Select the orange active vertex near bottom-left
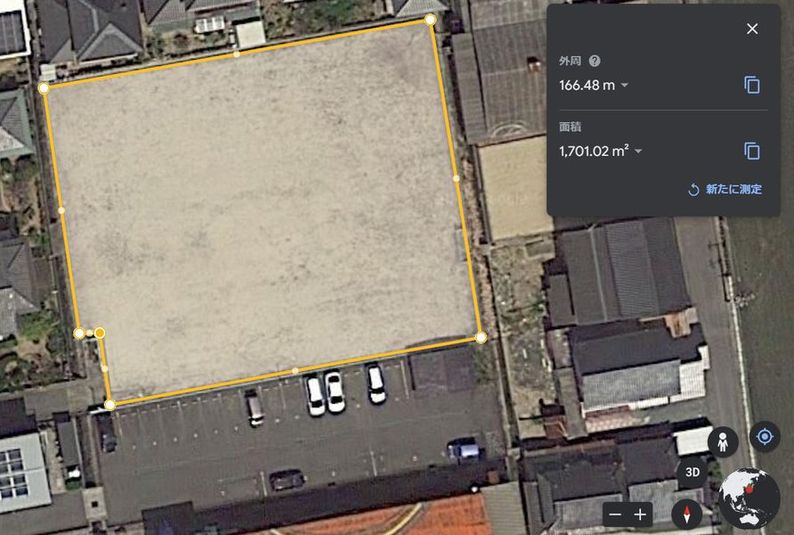Screen dimensions: 794x535 100,333
